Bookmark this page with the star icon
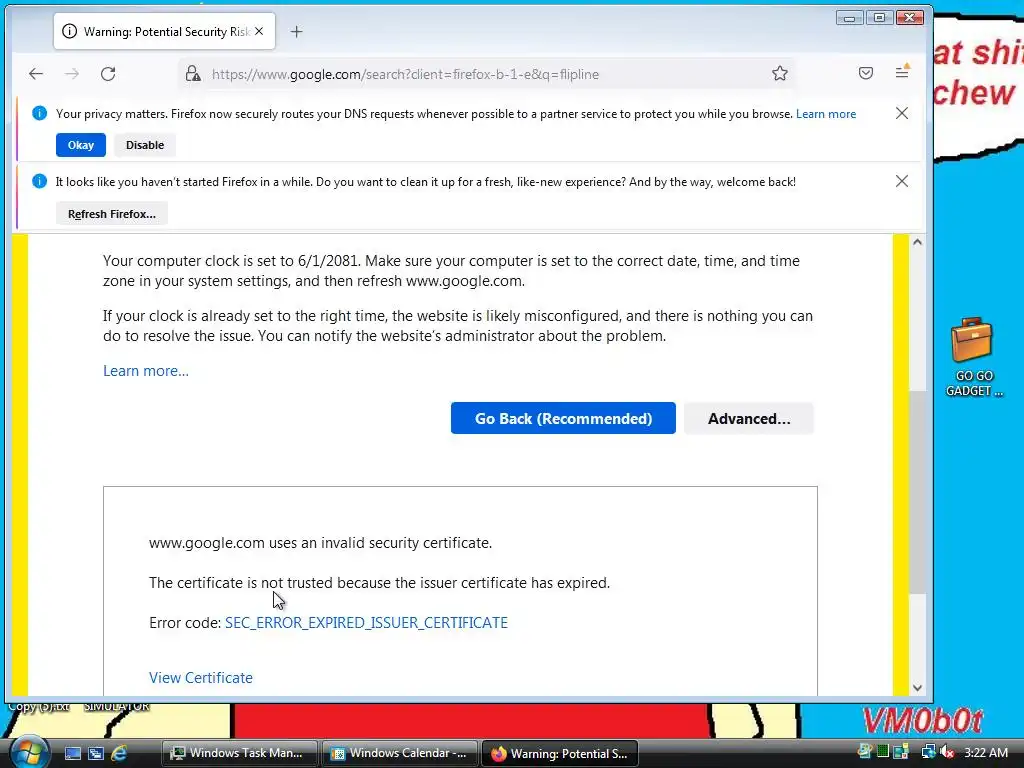The height and width of the screenshot is (768, 1024). pos(780,74)
